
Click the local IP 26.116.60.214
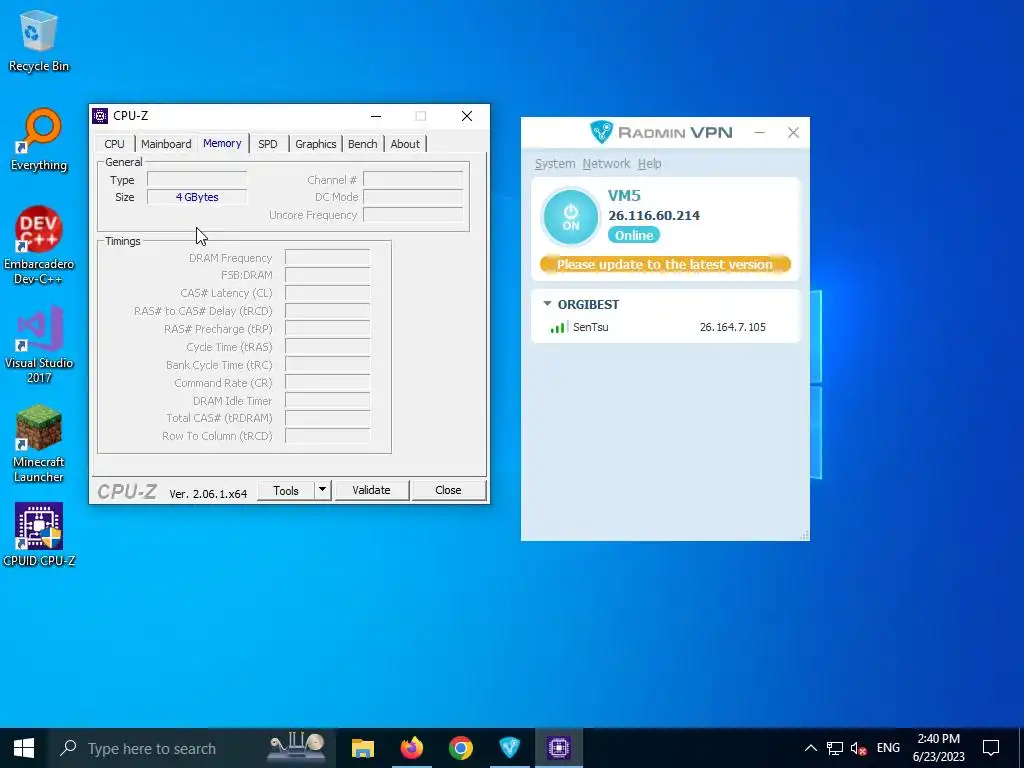pos(654,216)
